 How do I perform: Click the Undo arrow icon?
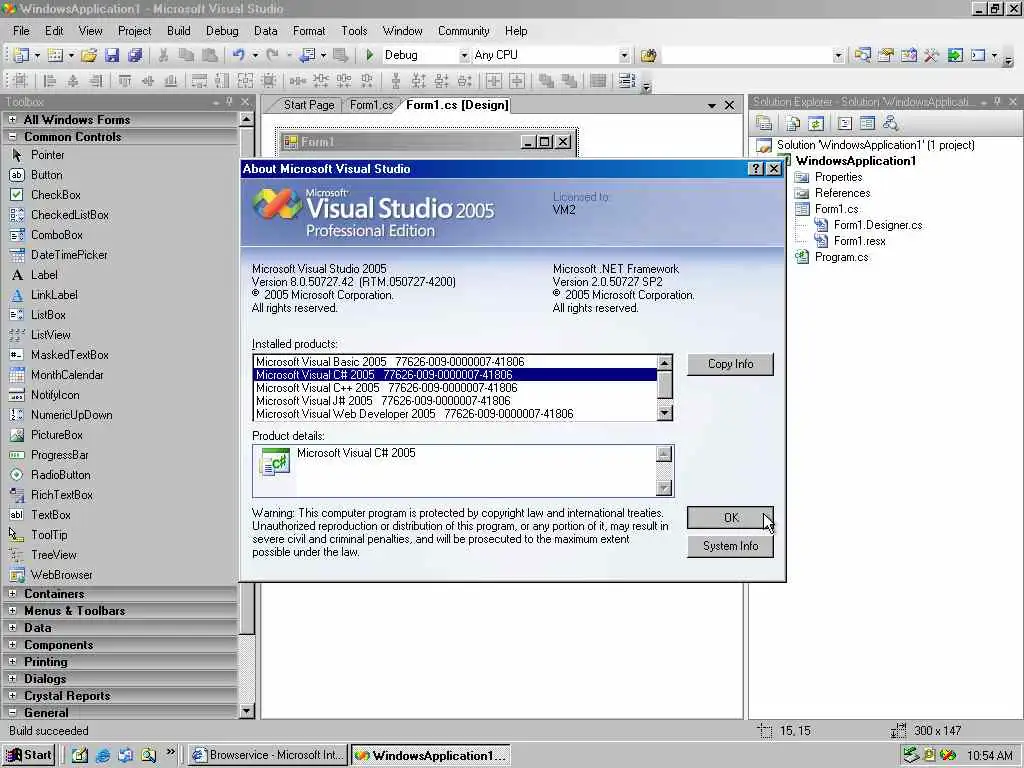point(239,56)
